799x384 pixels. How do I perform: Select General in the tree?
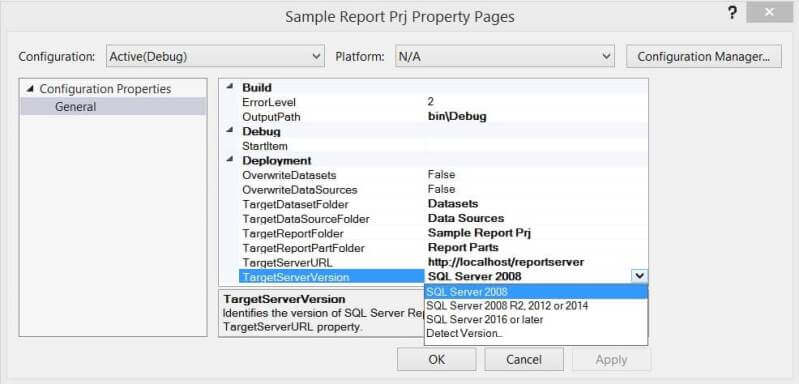point(75,107)
